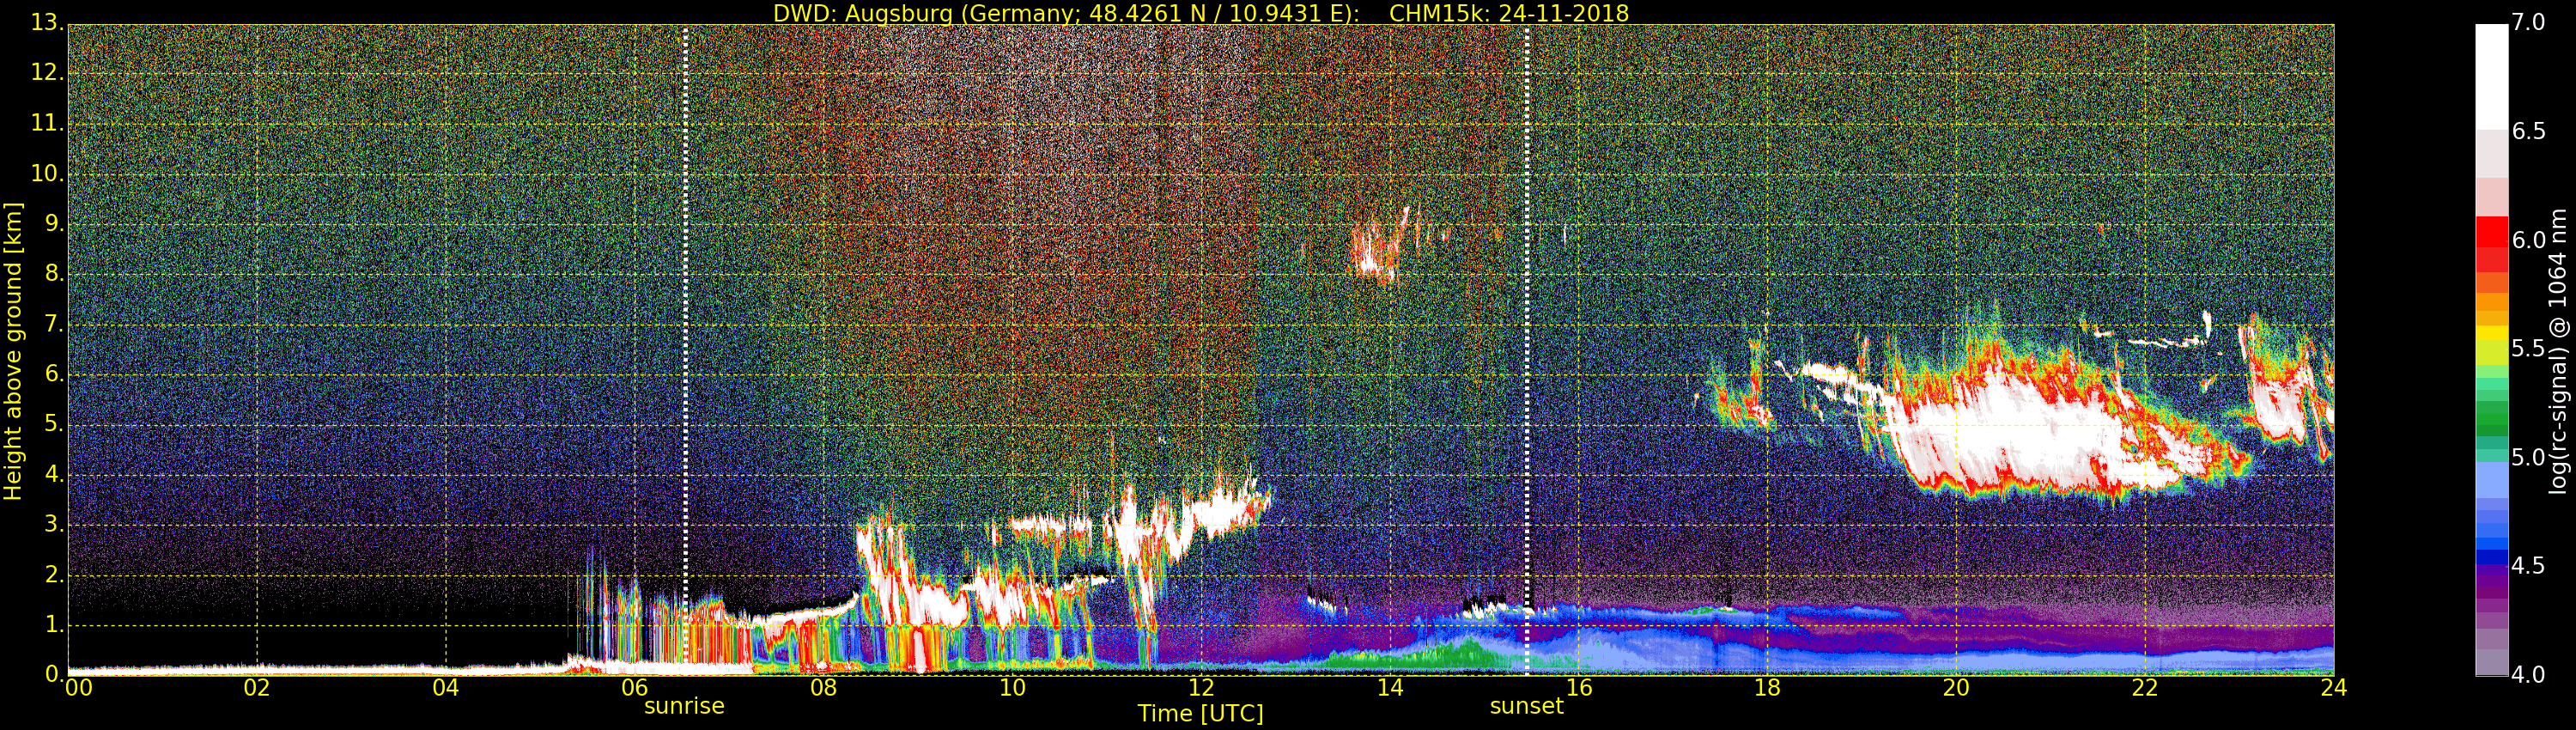Click the '22' tick on the time axis
This screenshot has height=730, width=2576.
tap(2146, 687)
